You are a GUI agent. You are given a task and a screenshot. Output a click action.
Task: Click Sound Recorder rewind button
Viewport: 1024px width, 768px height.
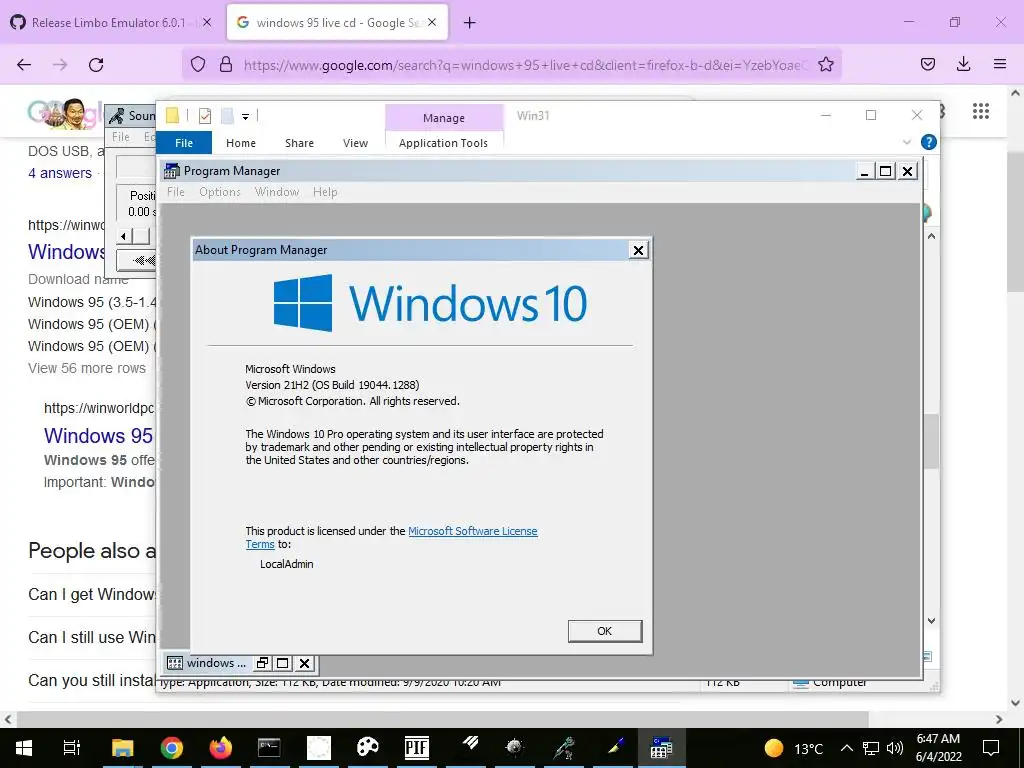[137, 260]
